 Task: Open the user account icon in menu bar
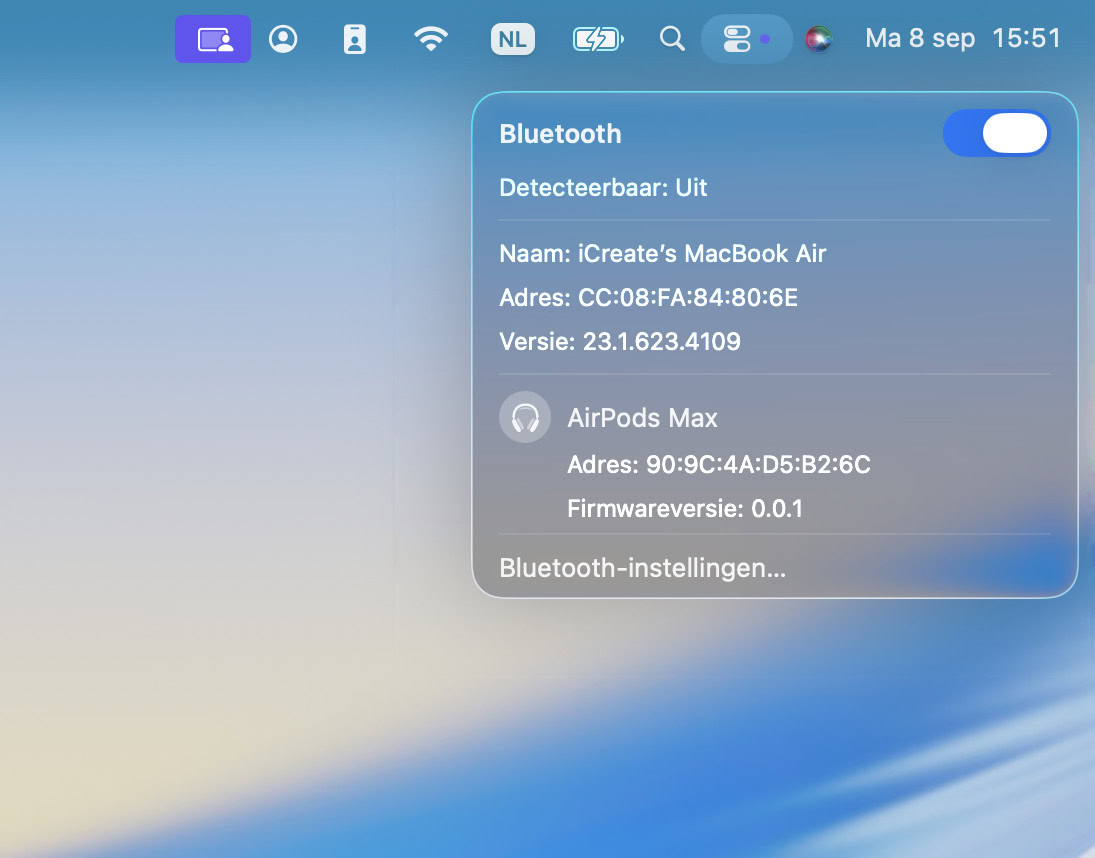[x=284, y=40]
